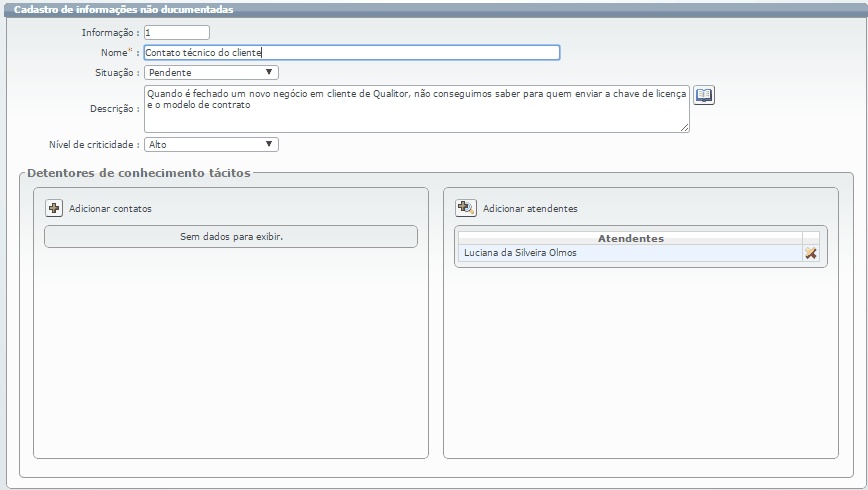This screenshot has height=490, width=868.
Task: Select the Luciana da Silveira Olmos row
Action: point(631,253)
